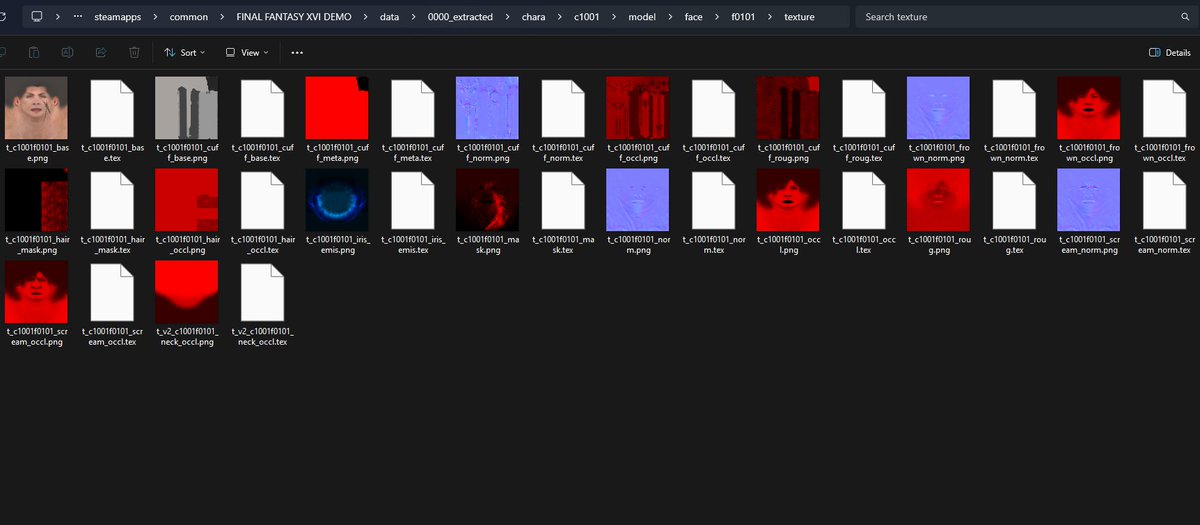1200x525 pixels.
Task: Go to the common folder in the breadcrumb
Action: (188, 17)
